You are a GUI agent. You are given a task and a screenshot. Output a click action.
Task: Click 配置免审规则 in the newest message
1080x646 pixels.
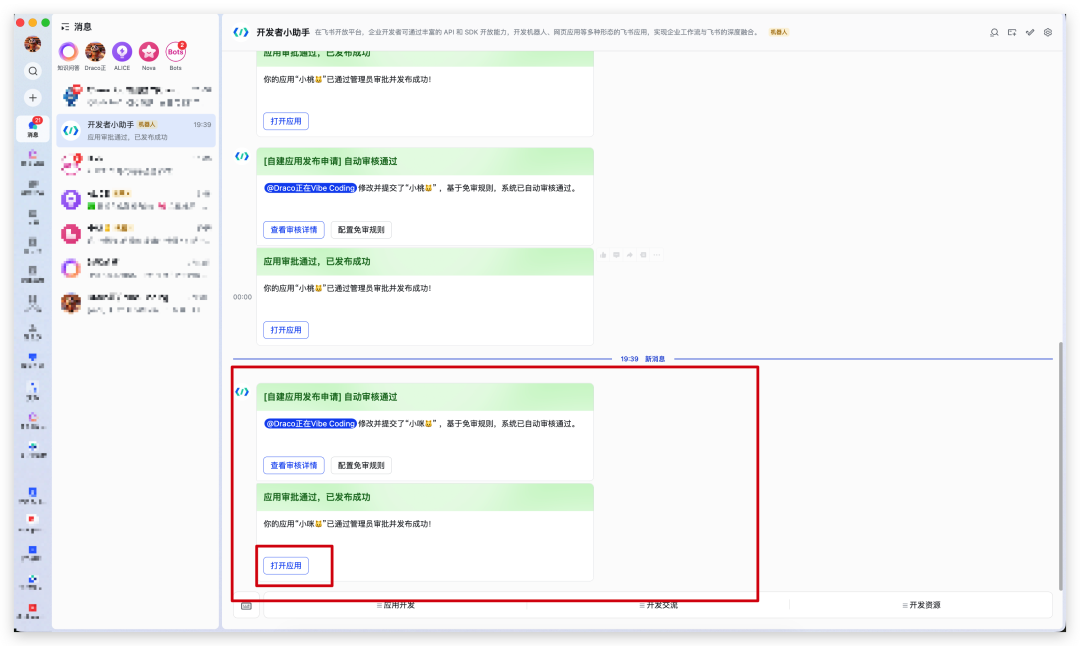click(x=361, y=465)
